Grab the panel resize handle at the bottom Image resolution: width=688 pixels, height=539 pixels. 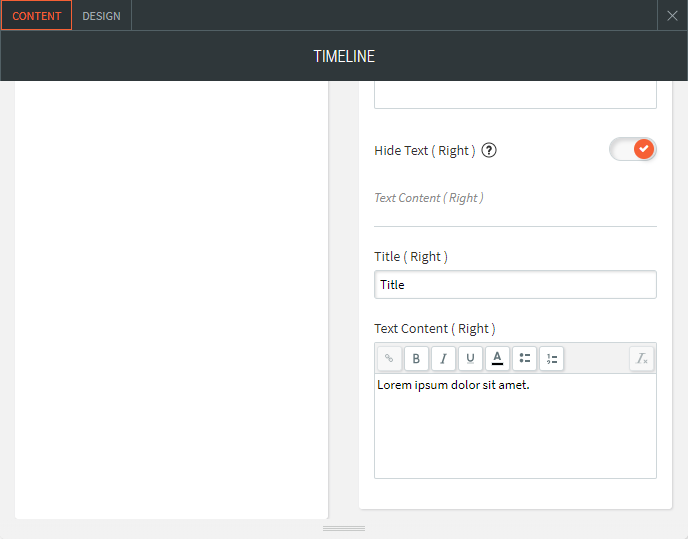click(x=344, y=528)
